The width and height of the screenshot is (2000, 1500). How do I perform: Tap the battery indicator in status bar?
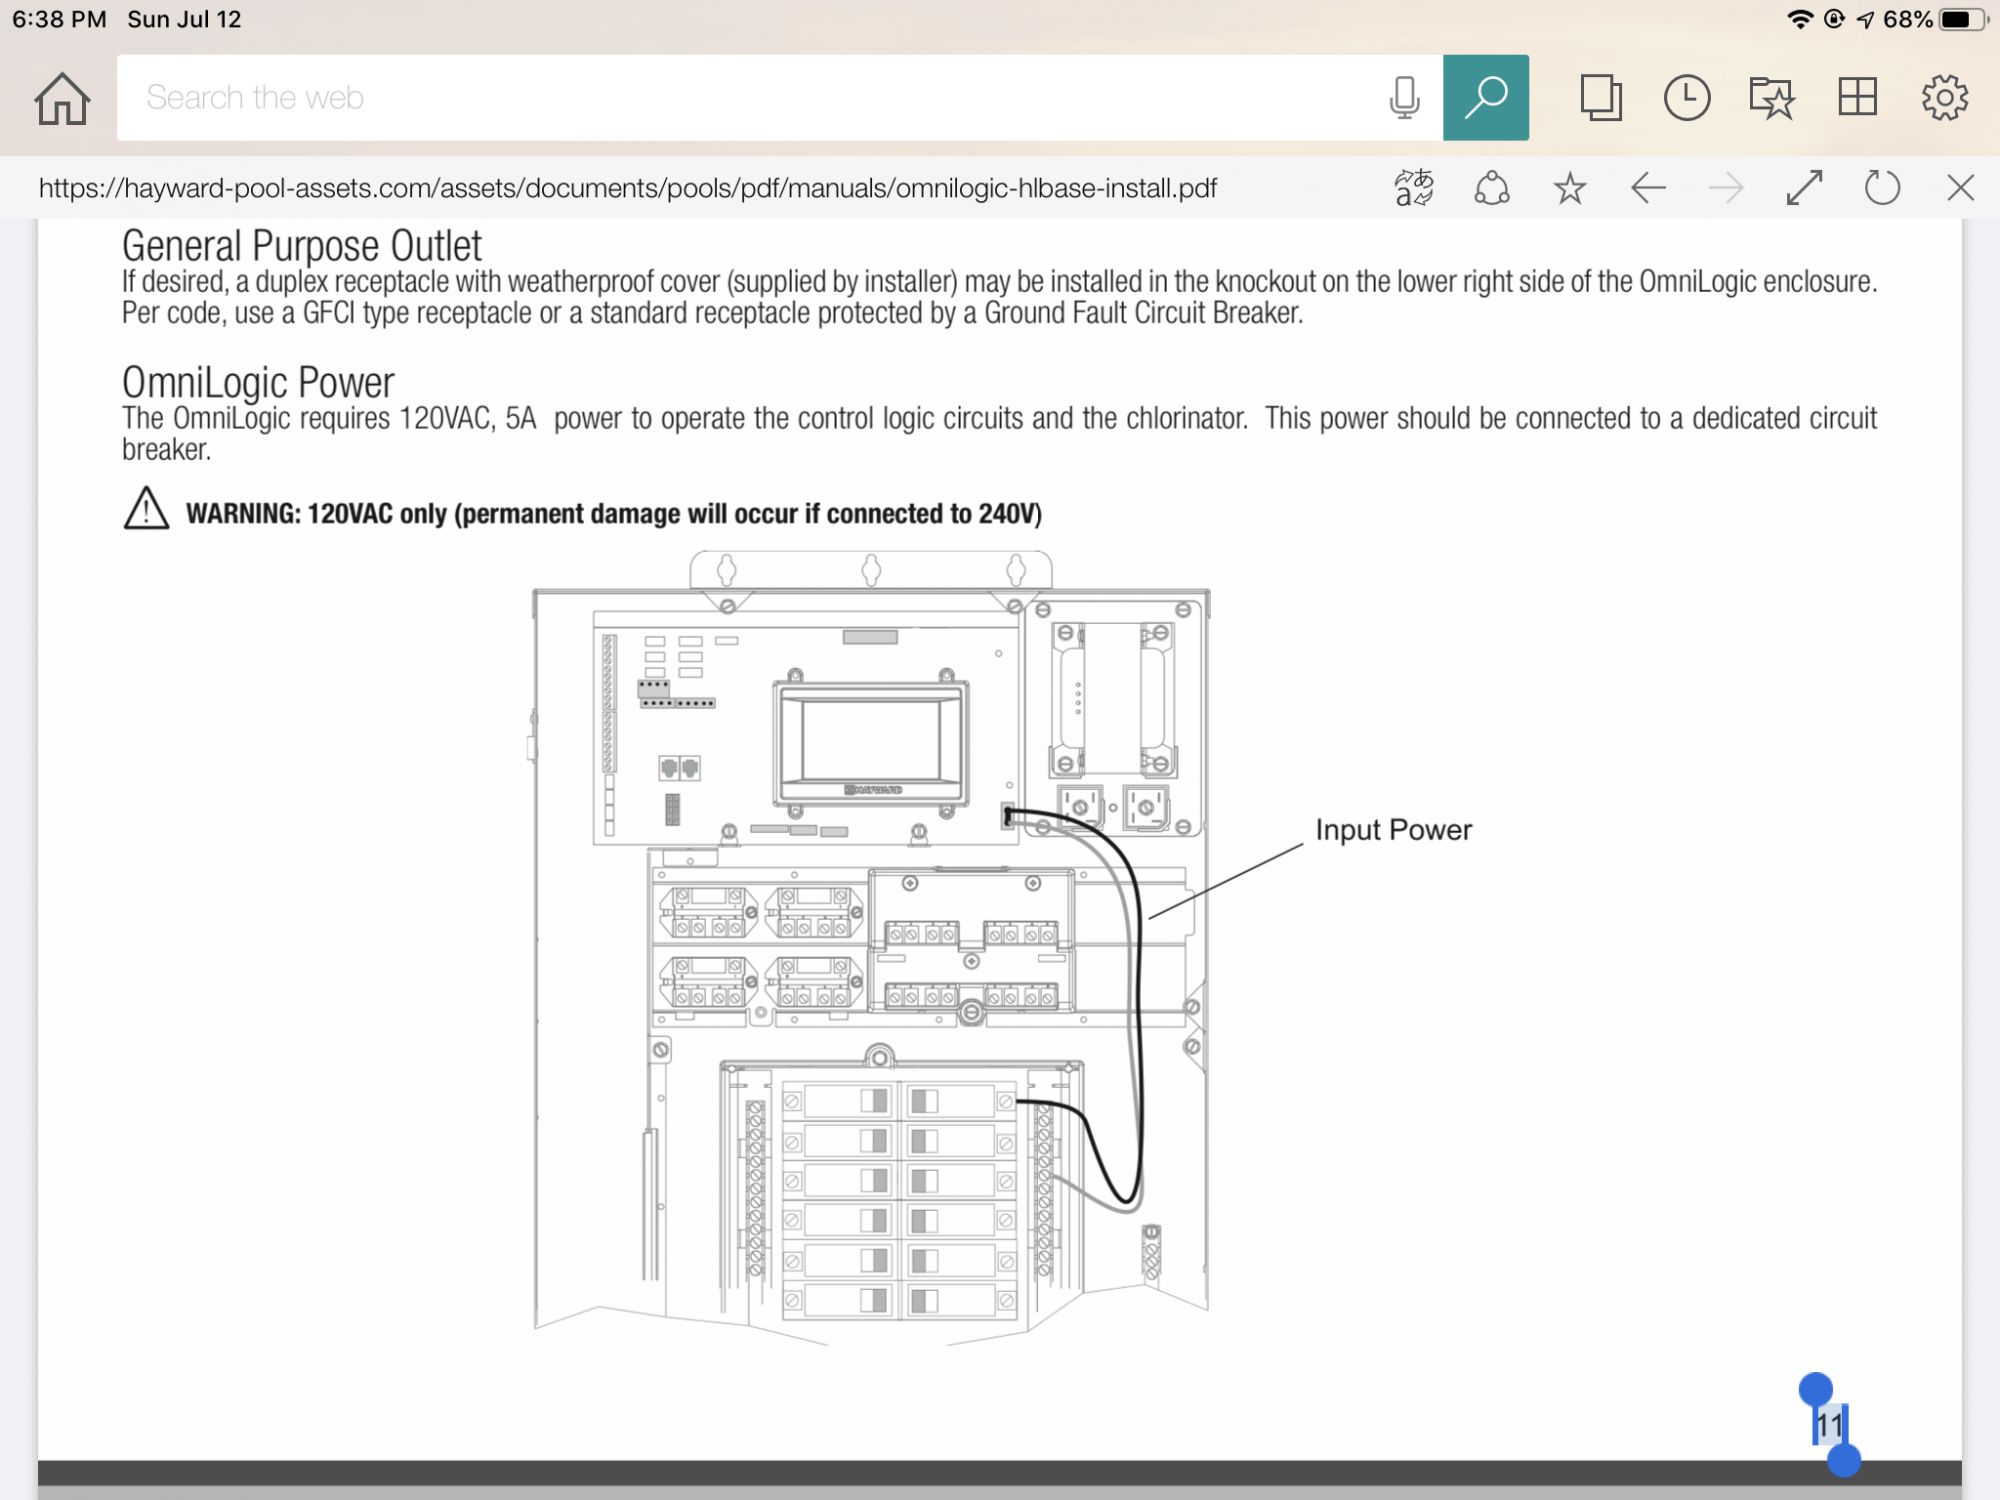click(x=1961, y=19)
